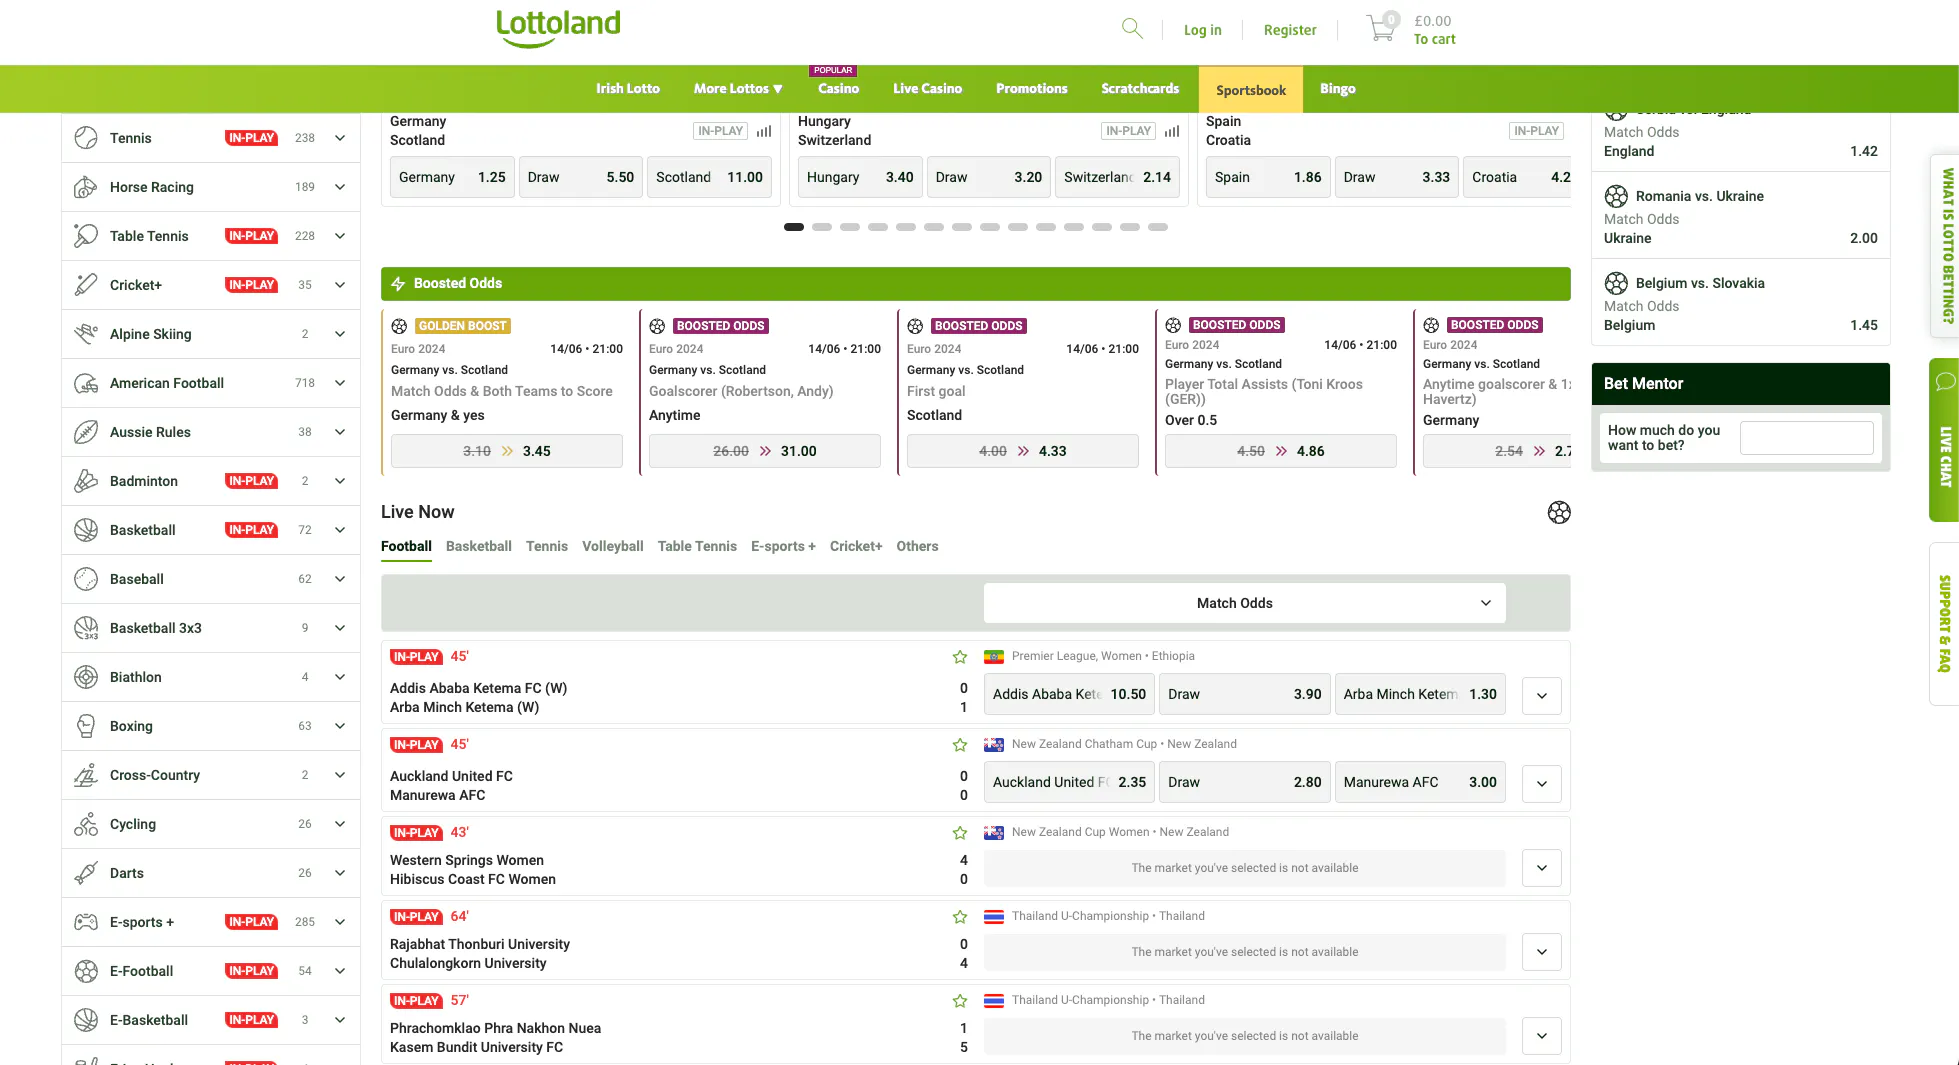This screenshot has width=1959, height=1065.
Task: Open the Irish Lotto menu item
Action: (627, 89)
